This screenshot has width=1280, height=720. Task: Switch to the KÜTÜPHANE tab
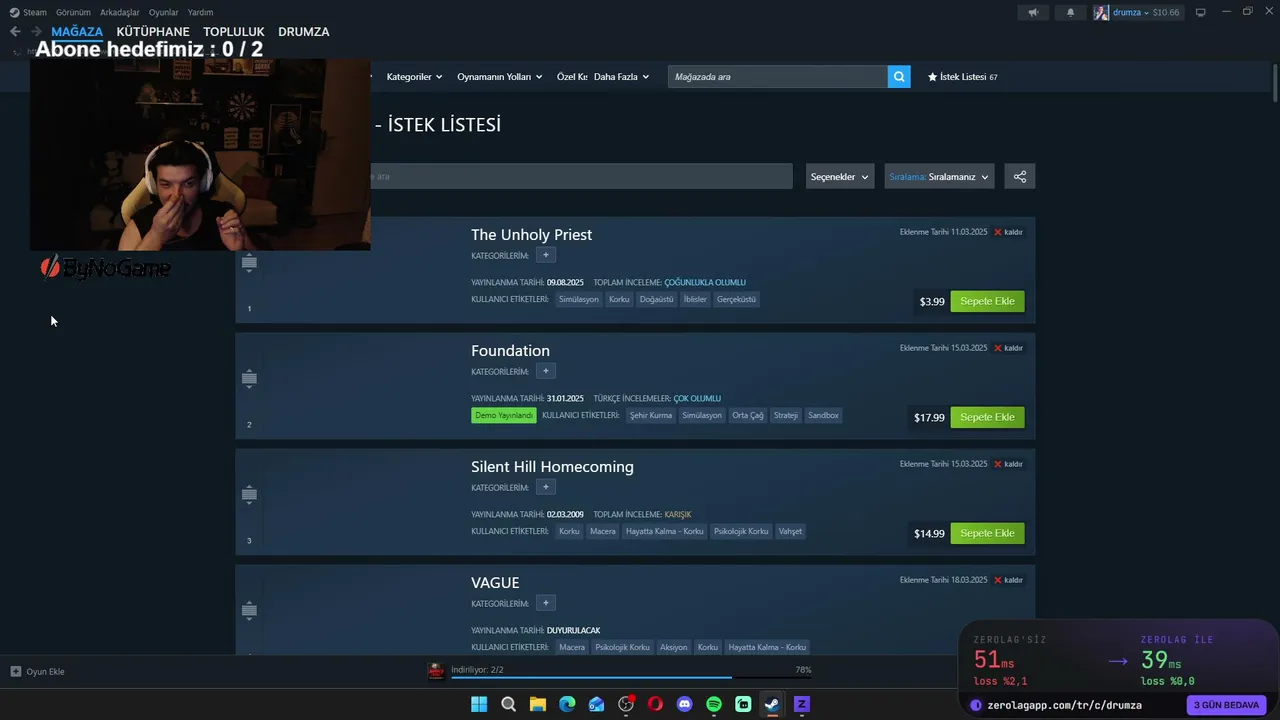pyautogui.click(x=153, y=32)
